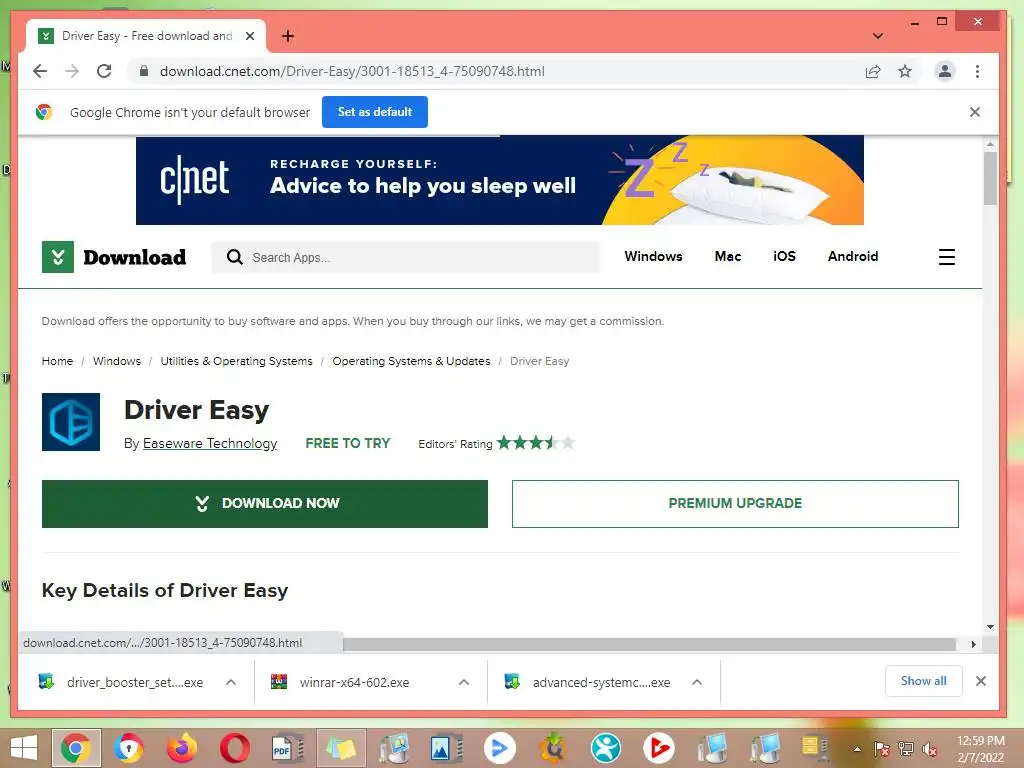Open the Android category menu
1024x768 pixels.
[852, 257]
